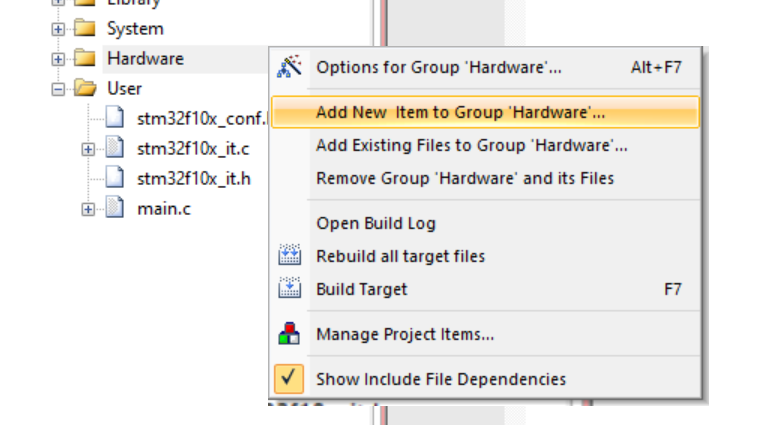Select Remove Group 'Hardware' and its Files
This screenshot has height=425, width=758.
pyautogui.click(x=465, y=178)
